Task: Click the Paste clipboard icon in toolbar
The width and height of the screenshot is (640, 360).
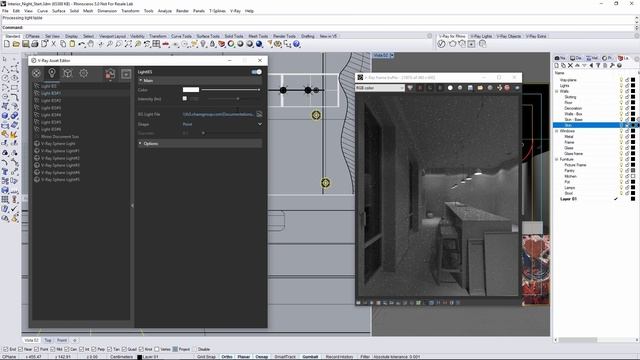Action: point(72,44)
